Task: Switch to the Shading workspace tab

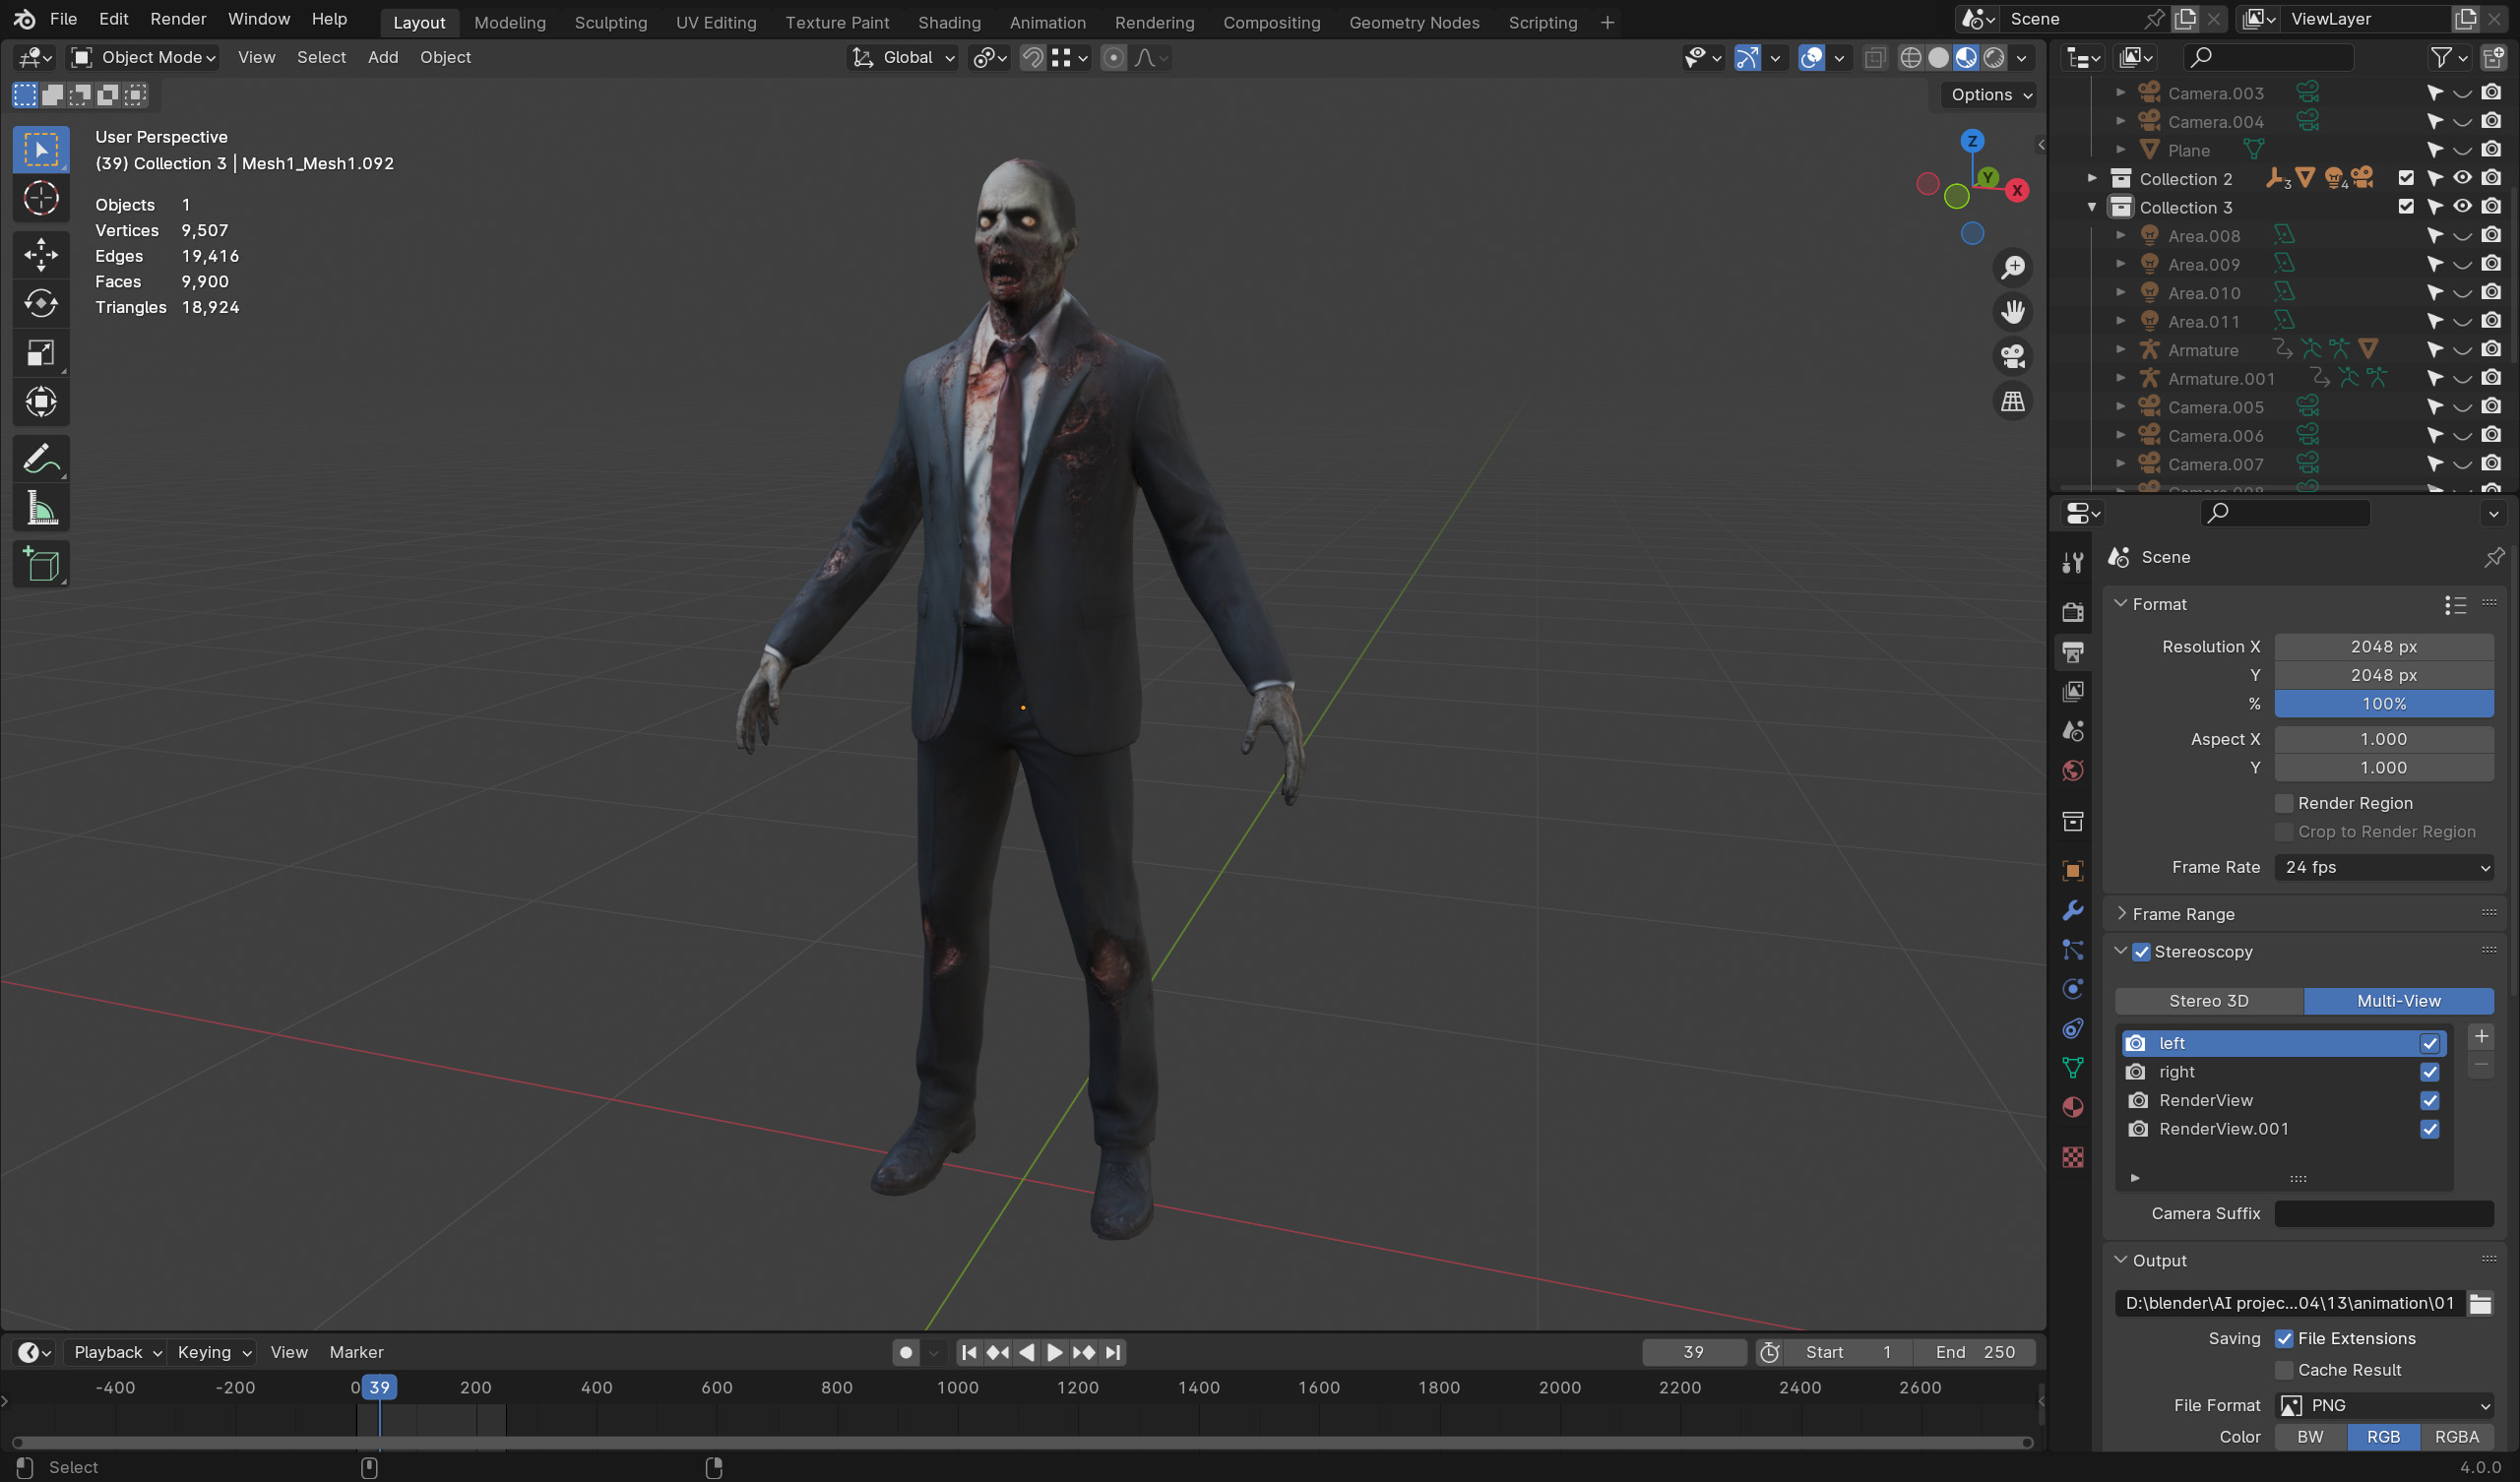Action: pos(949,22)
